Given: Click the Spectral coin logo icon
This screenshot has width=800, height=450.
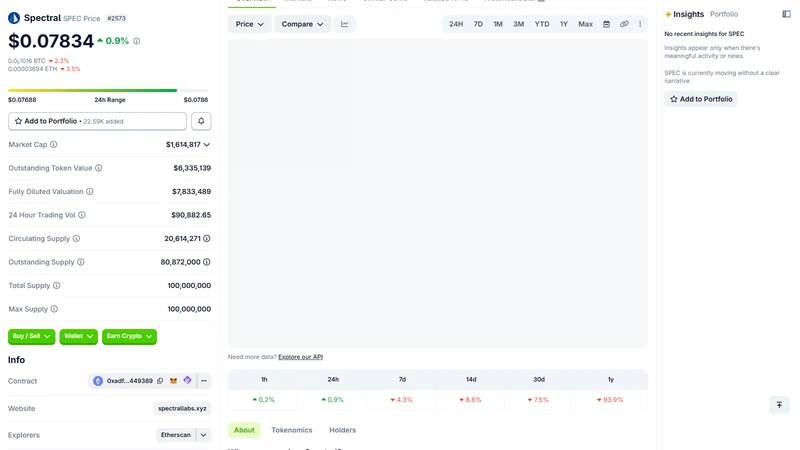Looking at the screenshot, I should [x=14, y=18].
